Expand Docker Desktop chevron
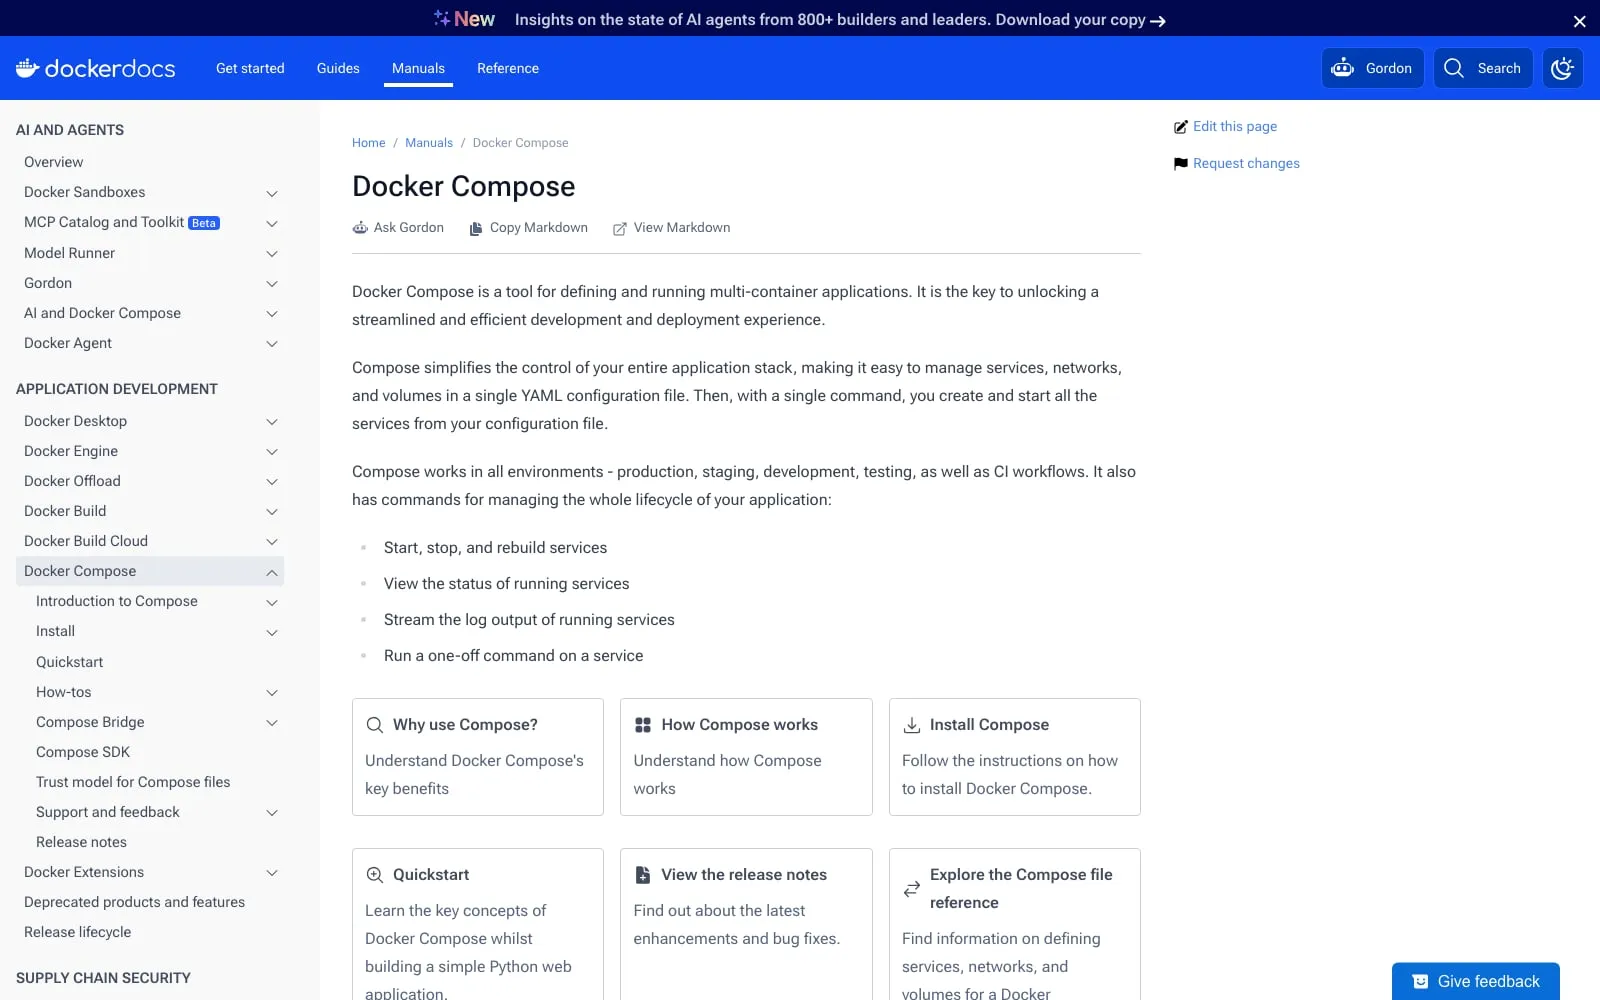 point(271,422)
